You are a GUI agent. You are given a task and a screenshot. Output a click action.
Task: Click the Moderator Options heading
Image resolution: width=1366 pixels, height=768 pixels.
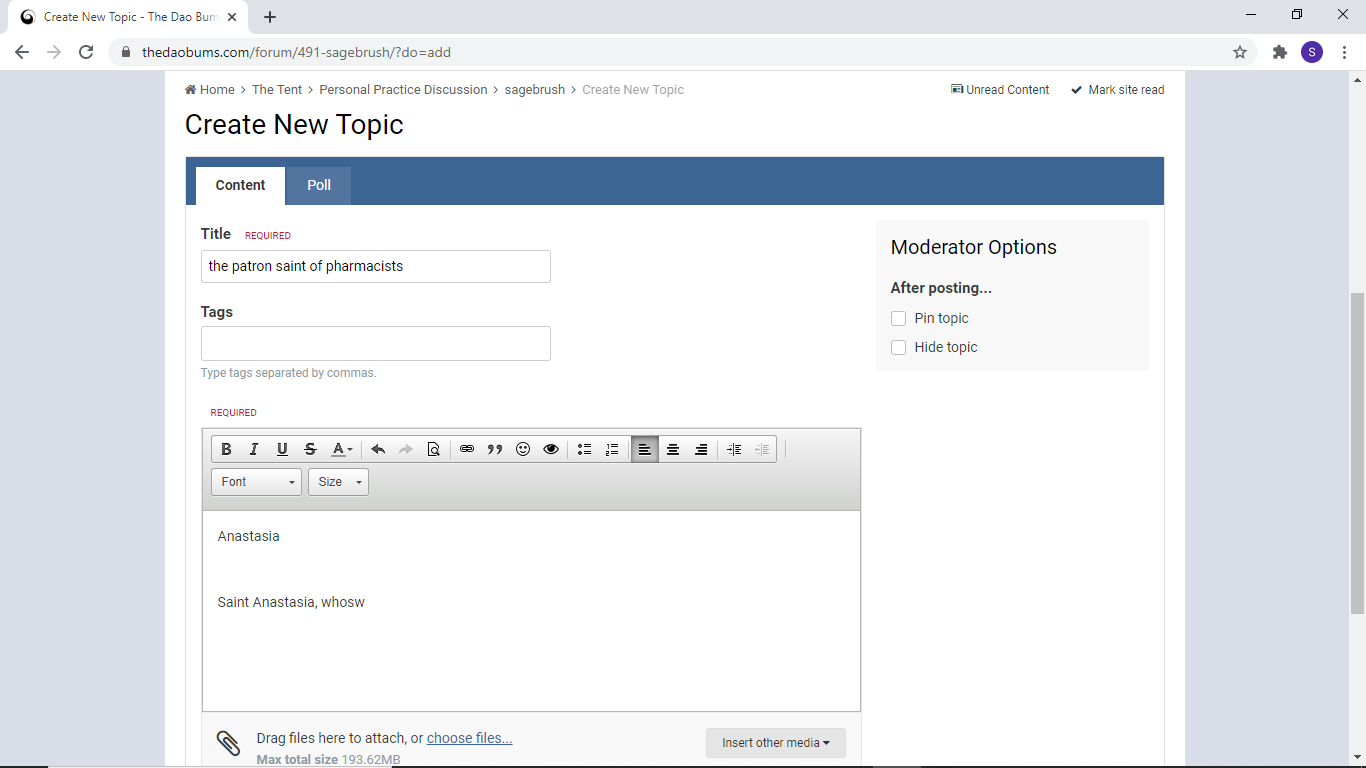point(973,247)
